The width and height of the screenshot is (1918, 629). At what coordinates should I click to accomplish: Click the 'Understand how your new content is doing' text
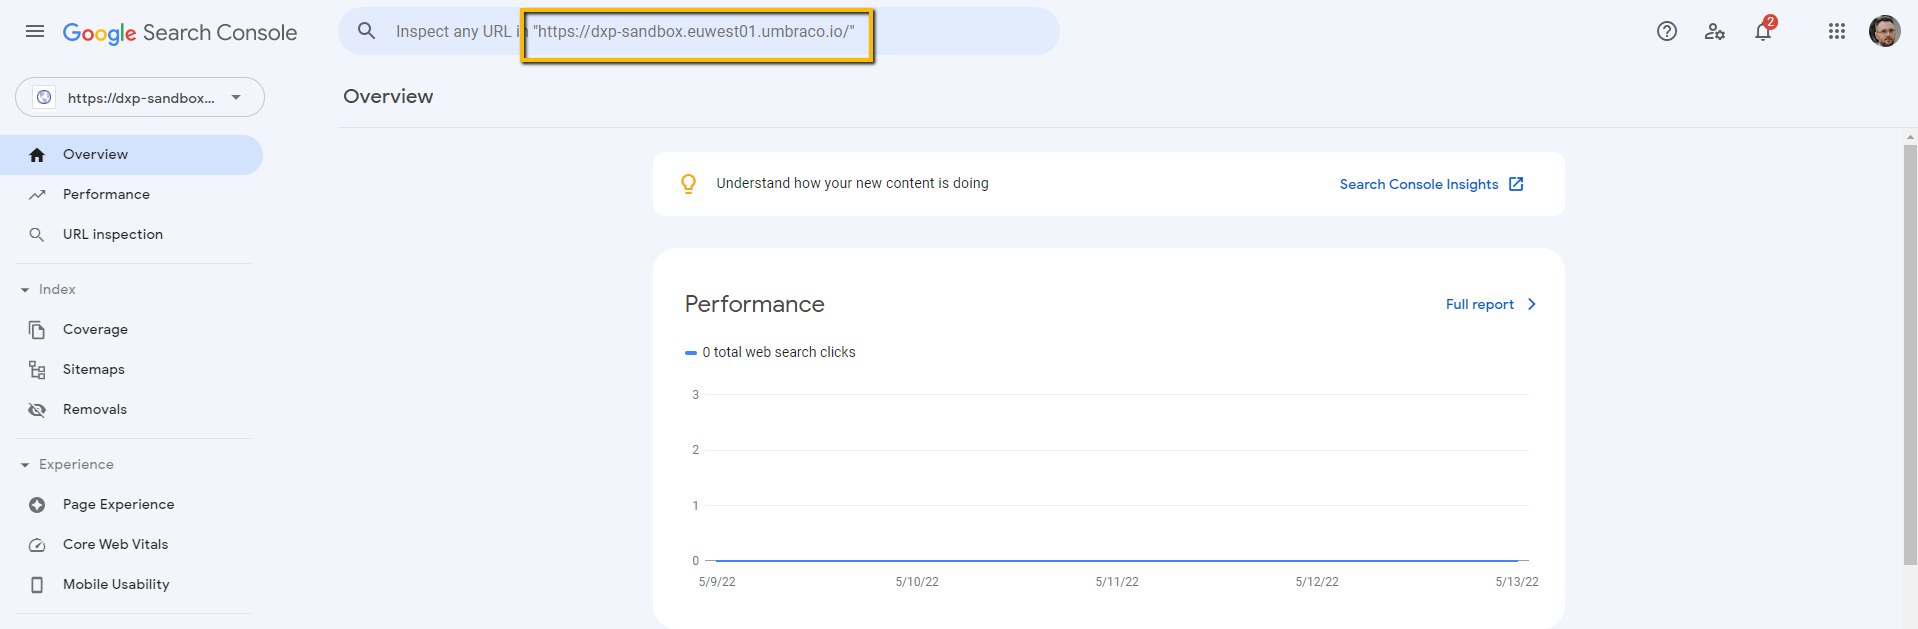pos(852,183)
